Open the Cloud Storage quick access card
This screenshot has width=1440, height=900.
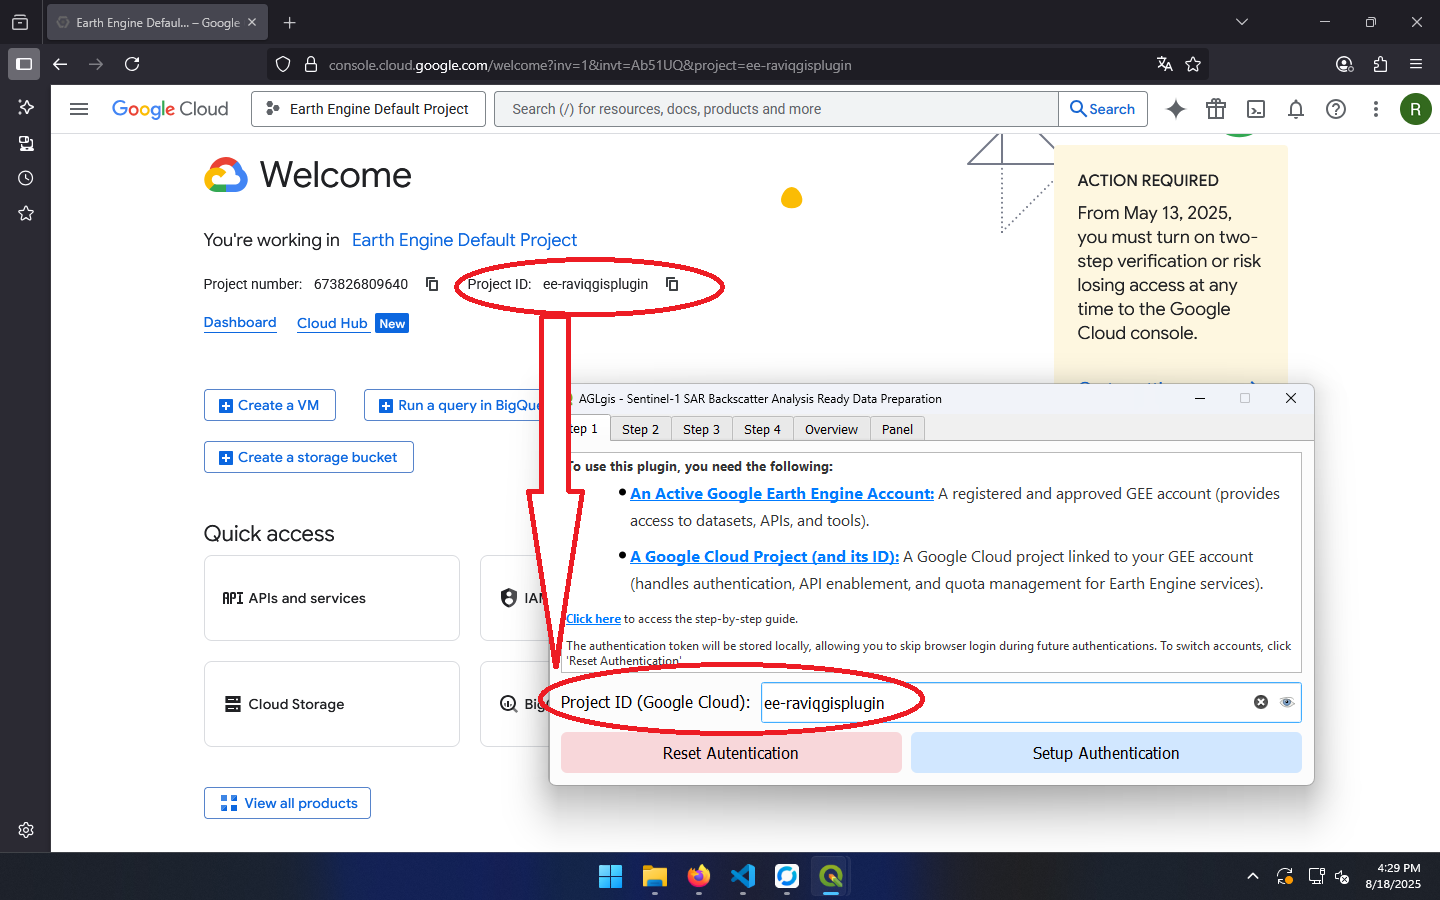[x=332, y=704]
